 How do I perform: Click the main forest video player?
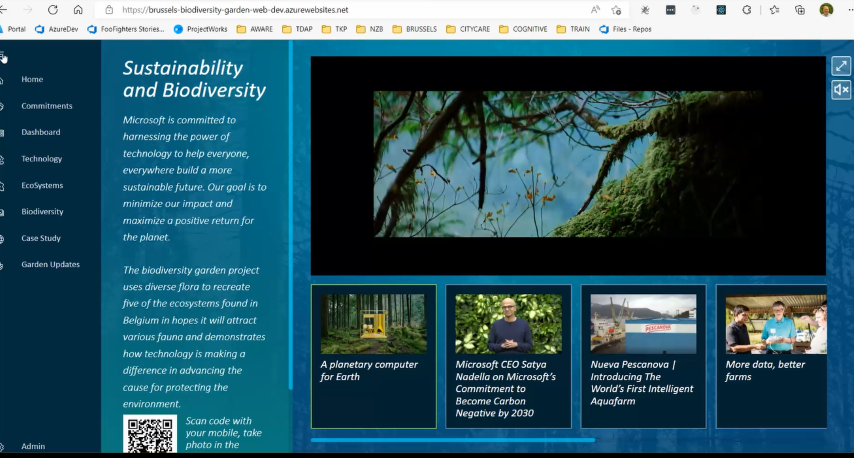pyautogui.click(x=568, y=166)
